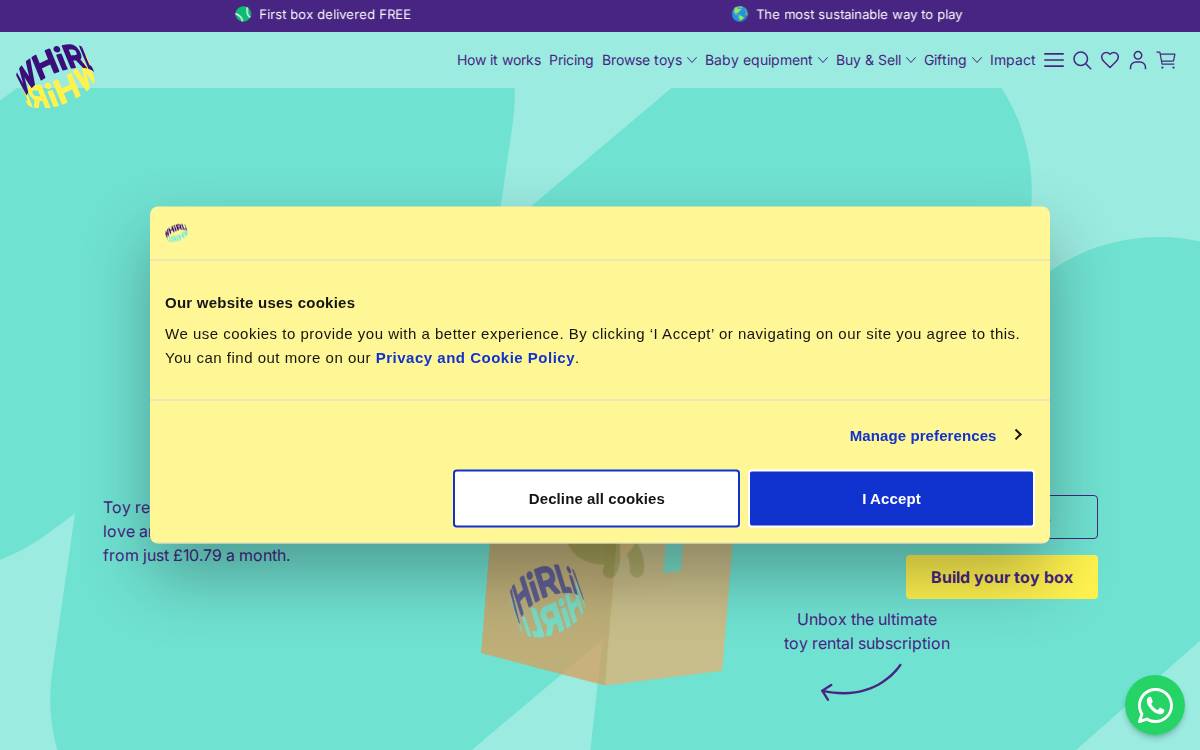Click the Whirli logo in the header
The image size is (1200, 750).
click(x=55, y=75)
